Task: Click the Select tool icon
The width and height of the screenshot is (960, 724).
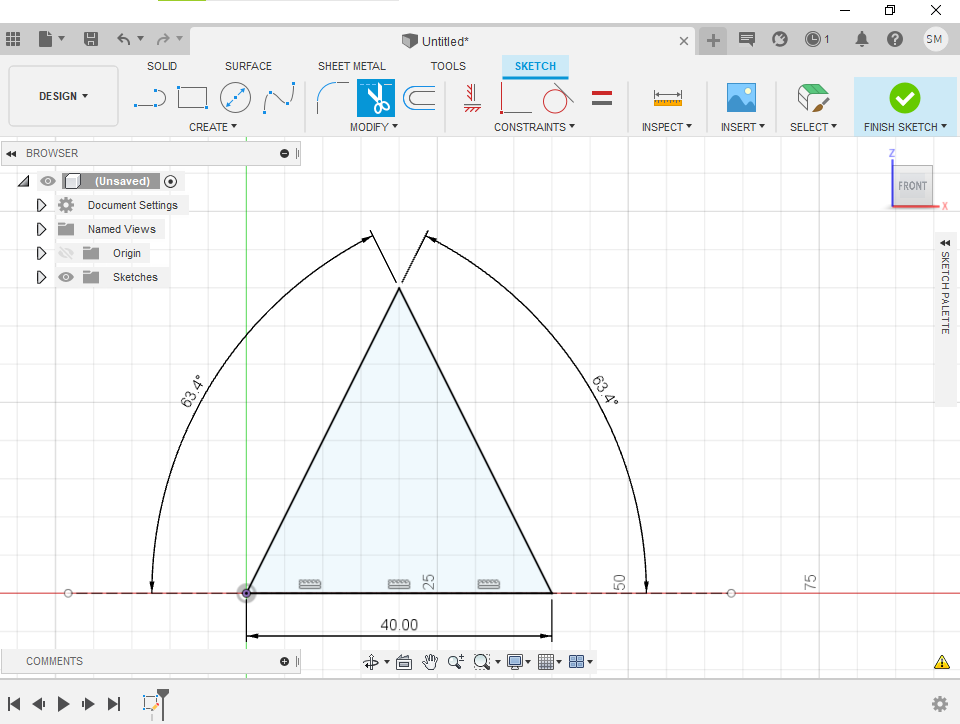Action: coord(813,98)
